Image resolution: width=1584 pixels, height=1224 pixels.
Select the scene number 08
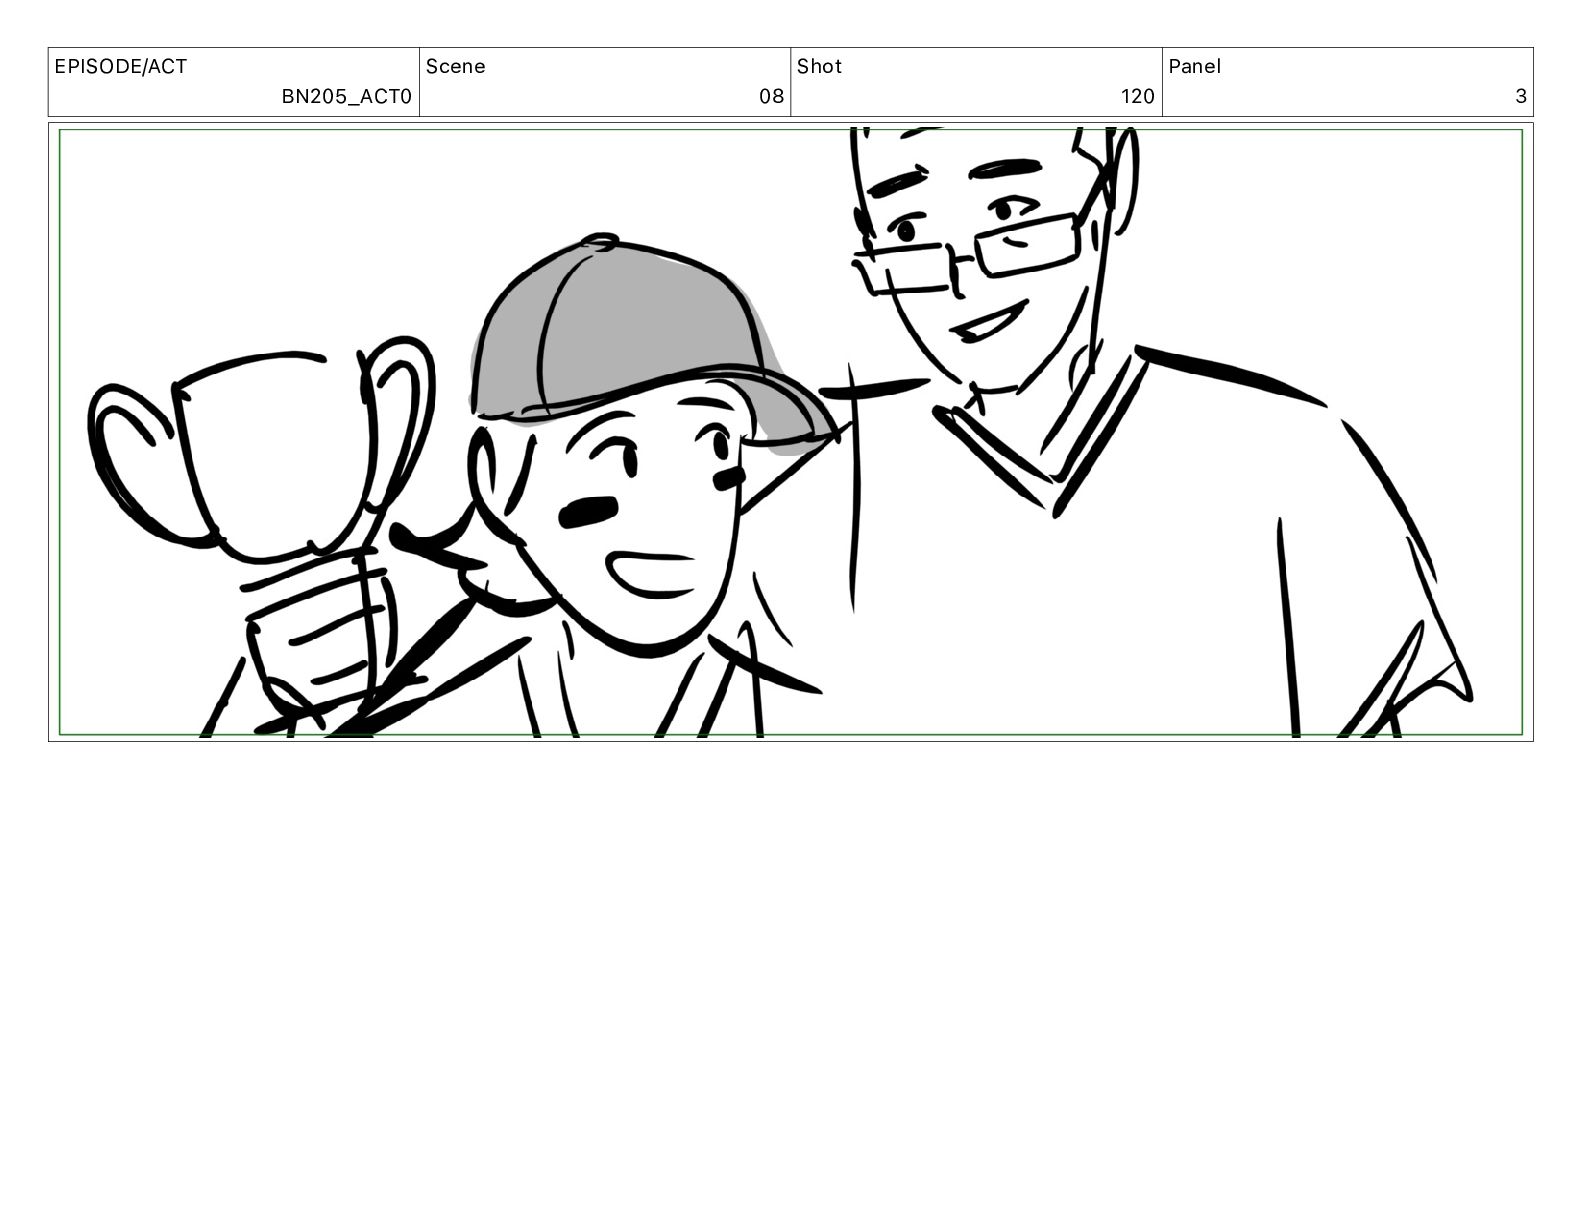coord(771,96)
